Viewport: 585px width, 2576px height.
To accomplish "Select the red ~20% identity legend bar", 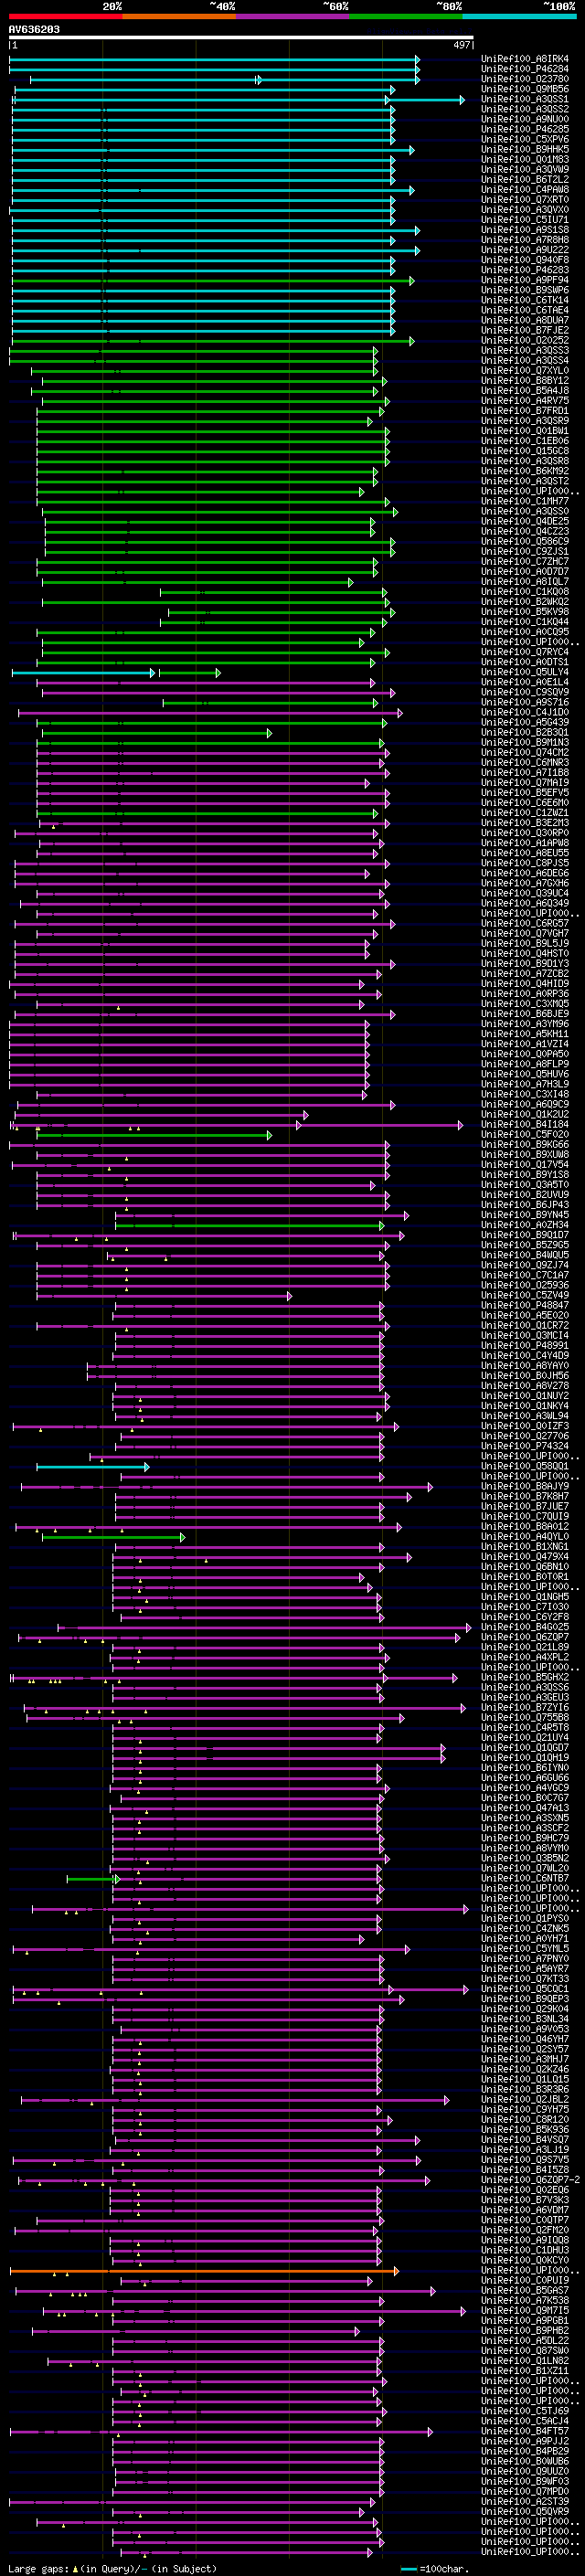I will tap(65, 16).
